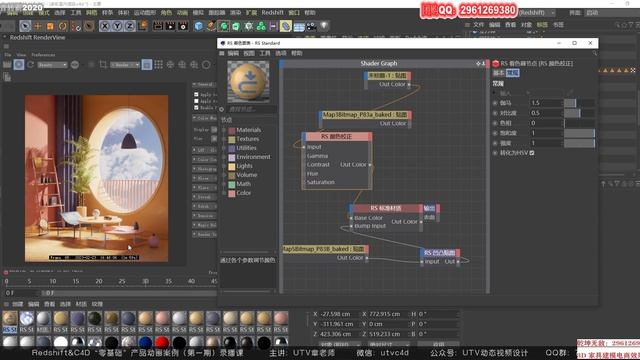Select the first RS St material thumbnail
Viewport: 640px width, 360px height.
tap(10, 322)
